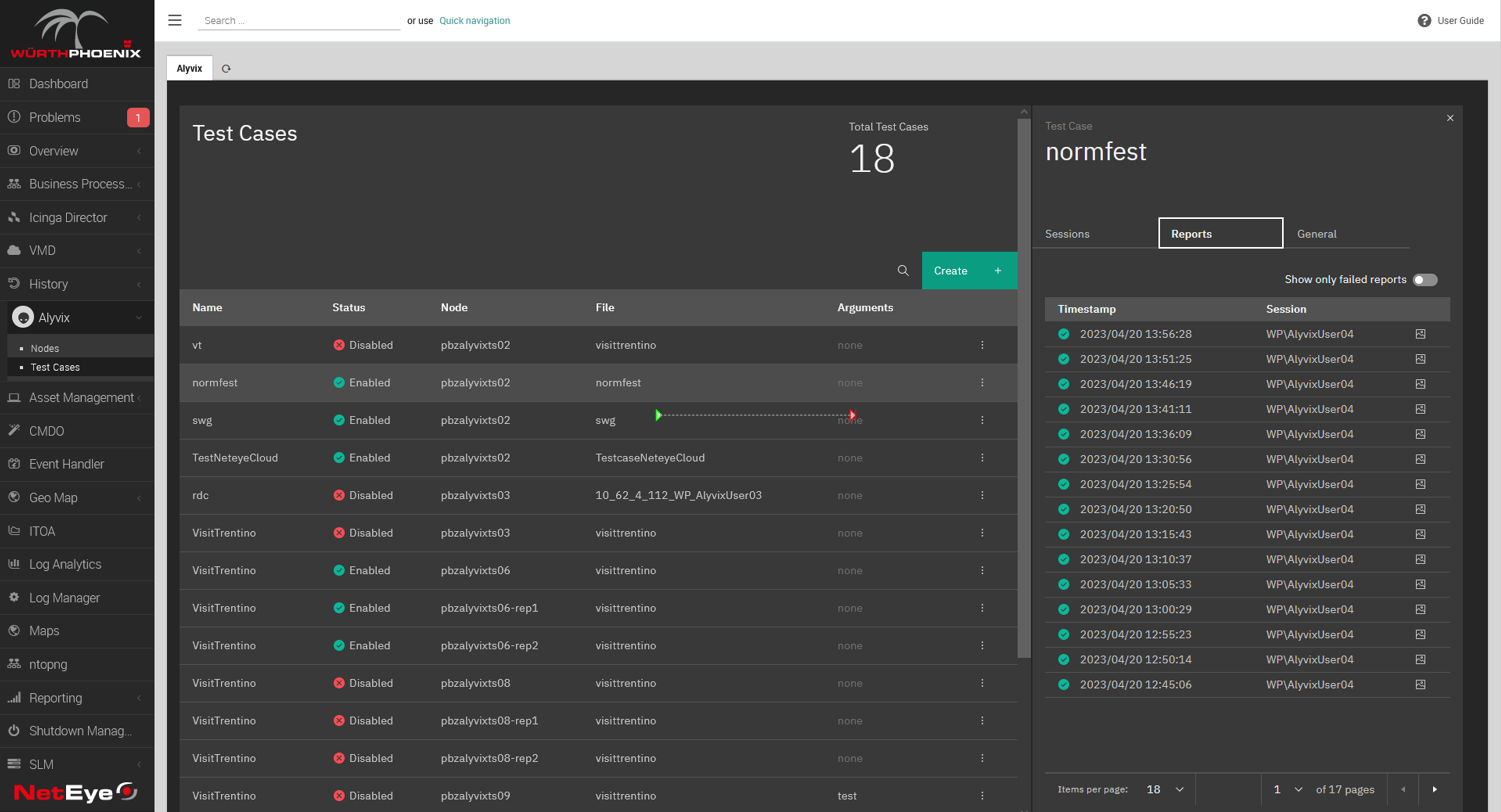1501x812 pixels.
Task: Follow the Quick navigation link
Action: coord(474,21)
